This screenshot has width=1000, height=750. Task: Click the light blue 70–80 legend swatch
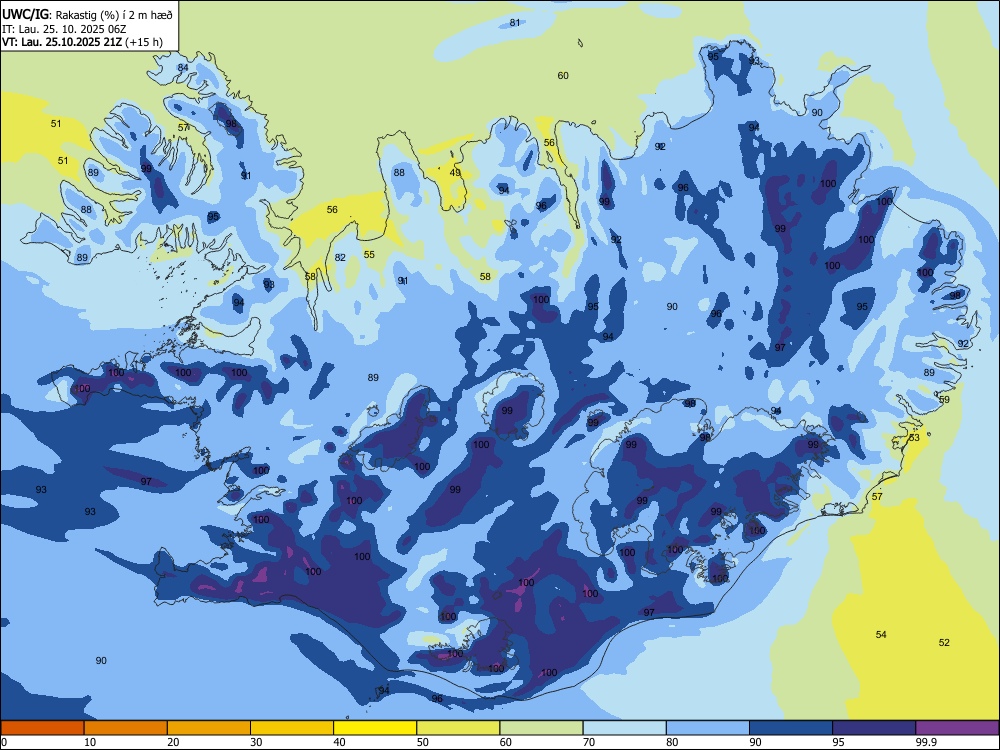click(x=624, y=728)
